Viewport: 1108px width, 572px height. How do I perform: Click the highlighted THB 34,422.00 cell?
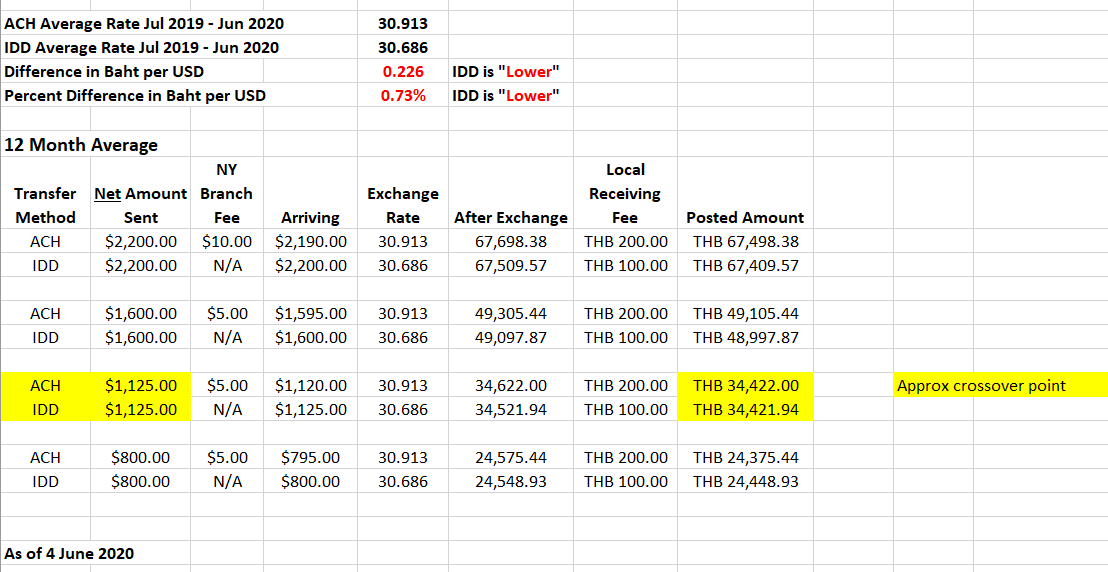(745, 385)
